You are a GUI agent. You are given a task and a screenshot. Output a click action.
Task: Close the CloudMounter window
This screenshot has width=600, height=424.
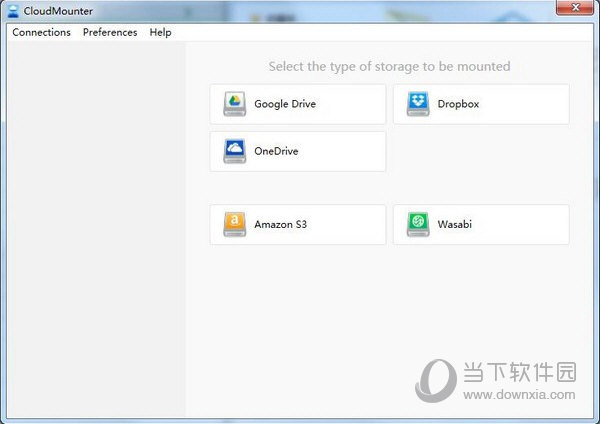575,8
